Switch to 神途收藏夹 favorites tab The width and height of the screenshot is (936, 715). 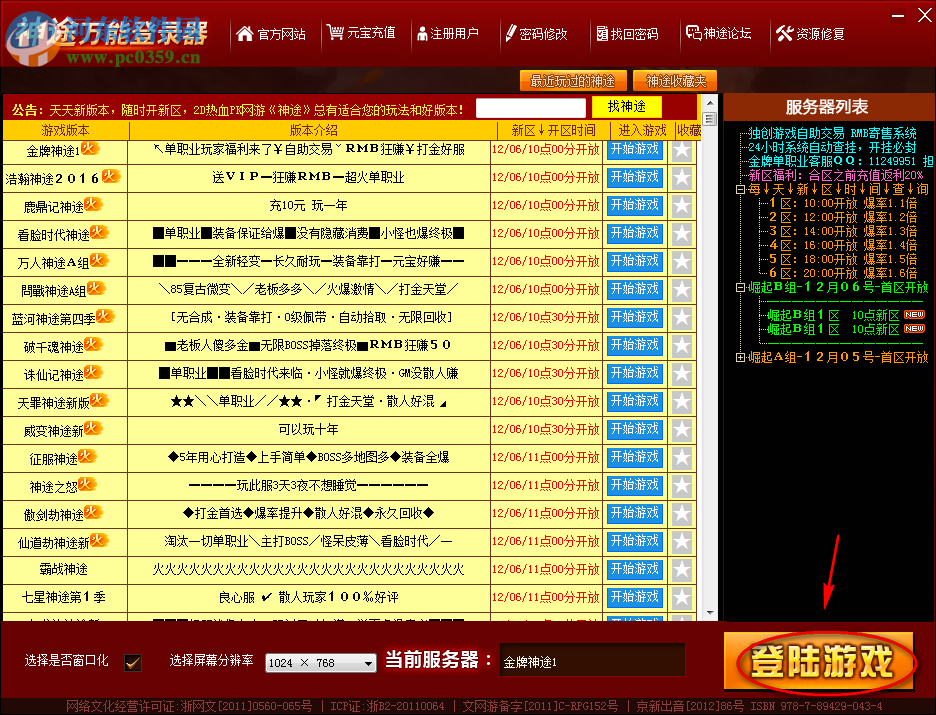click(x=676, y=81)
